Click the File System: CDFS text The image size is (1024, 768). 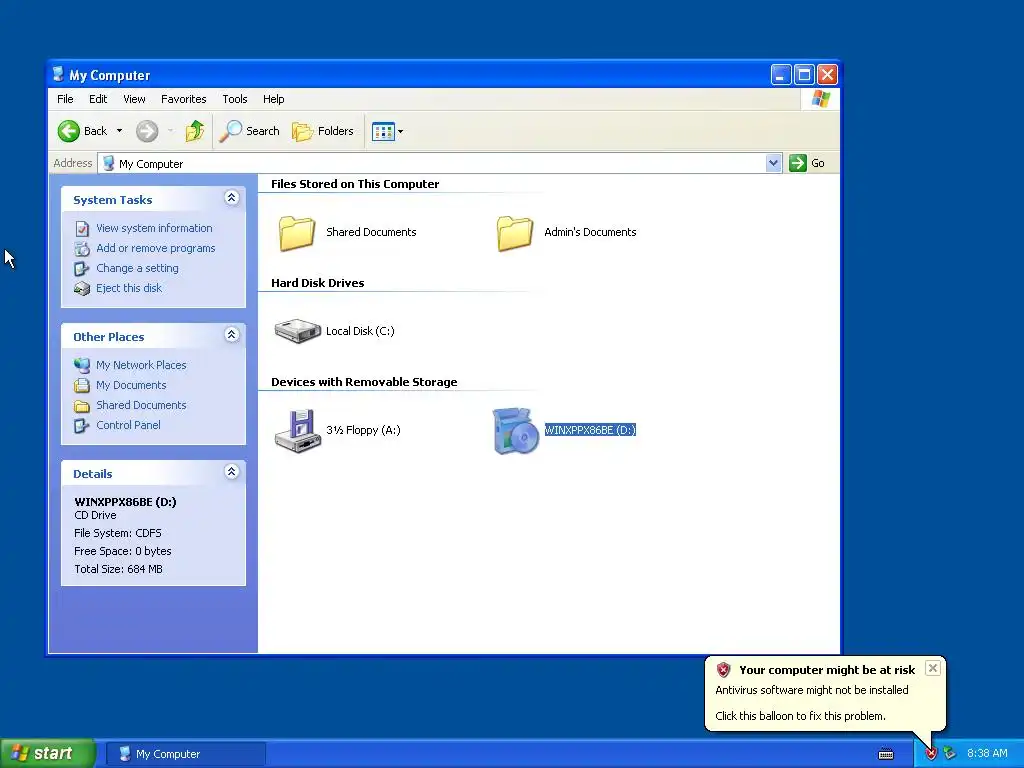tap(118, 533)
